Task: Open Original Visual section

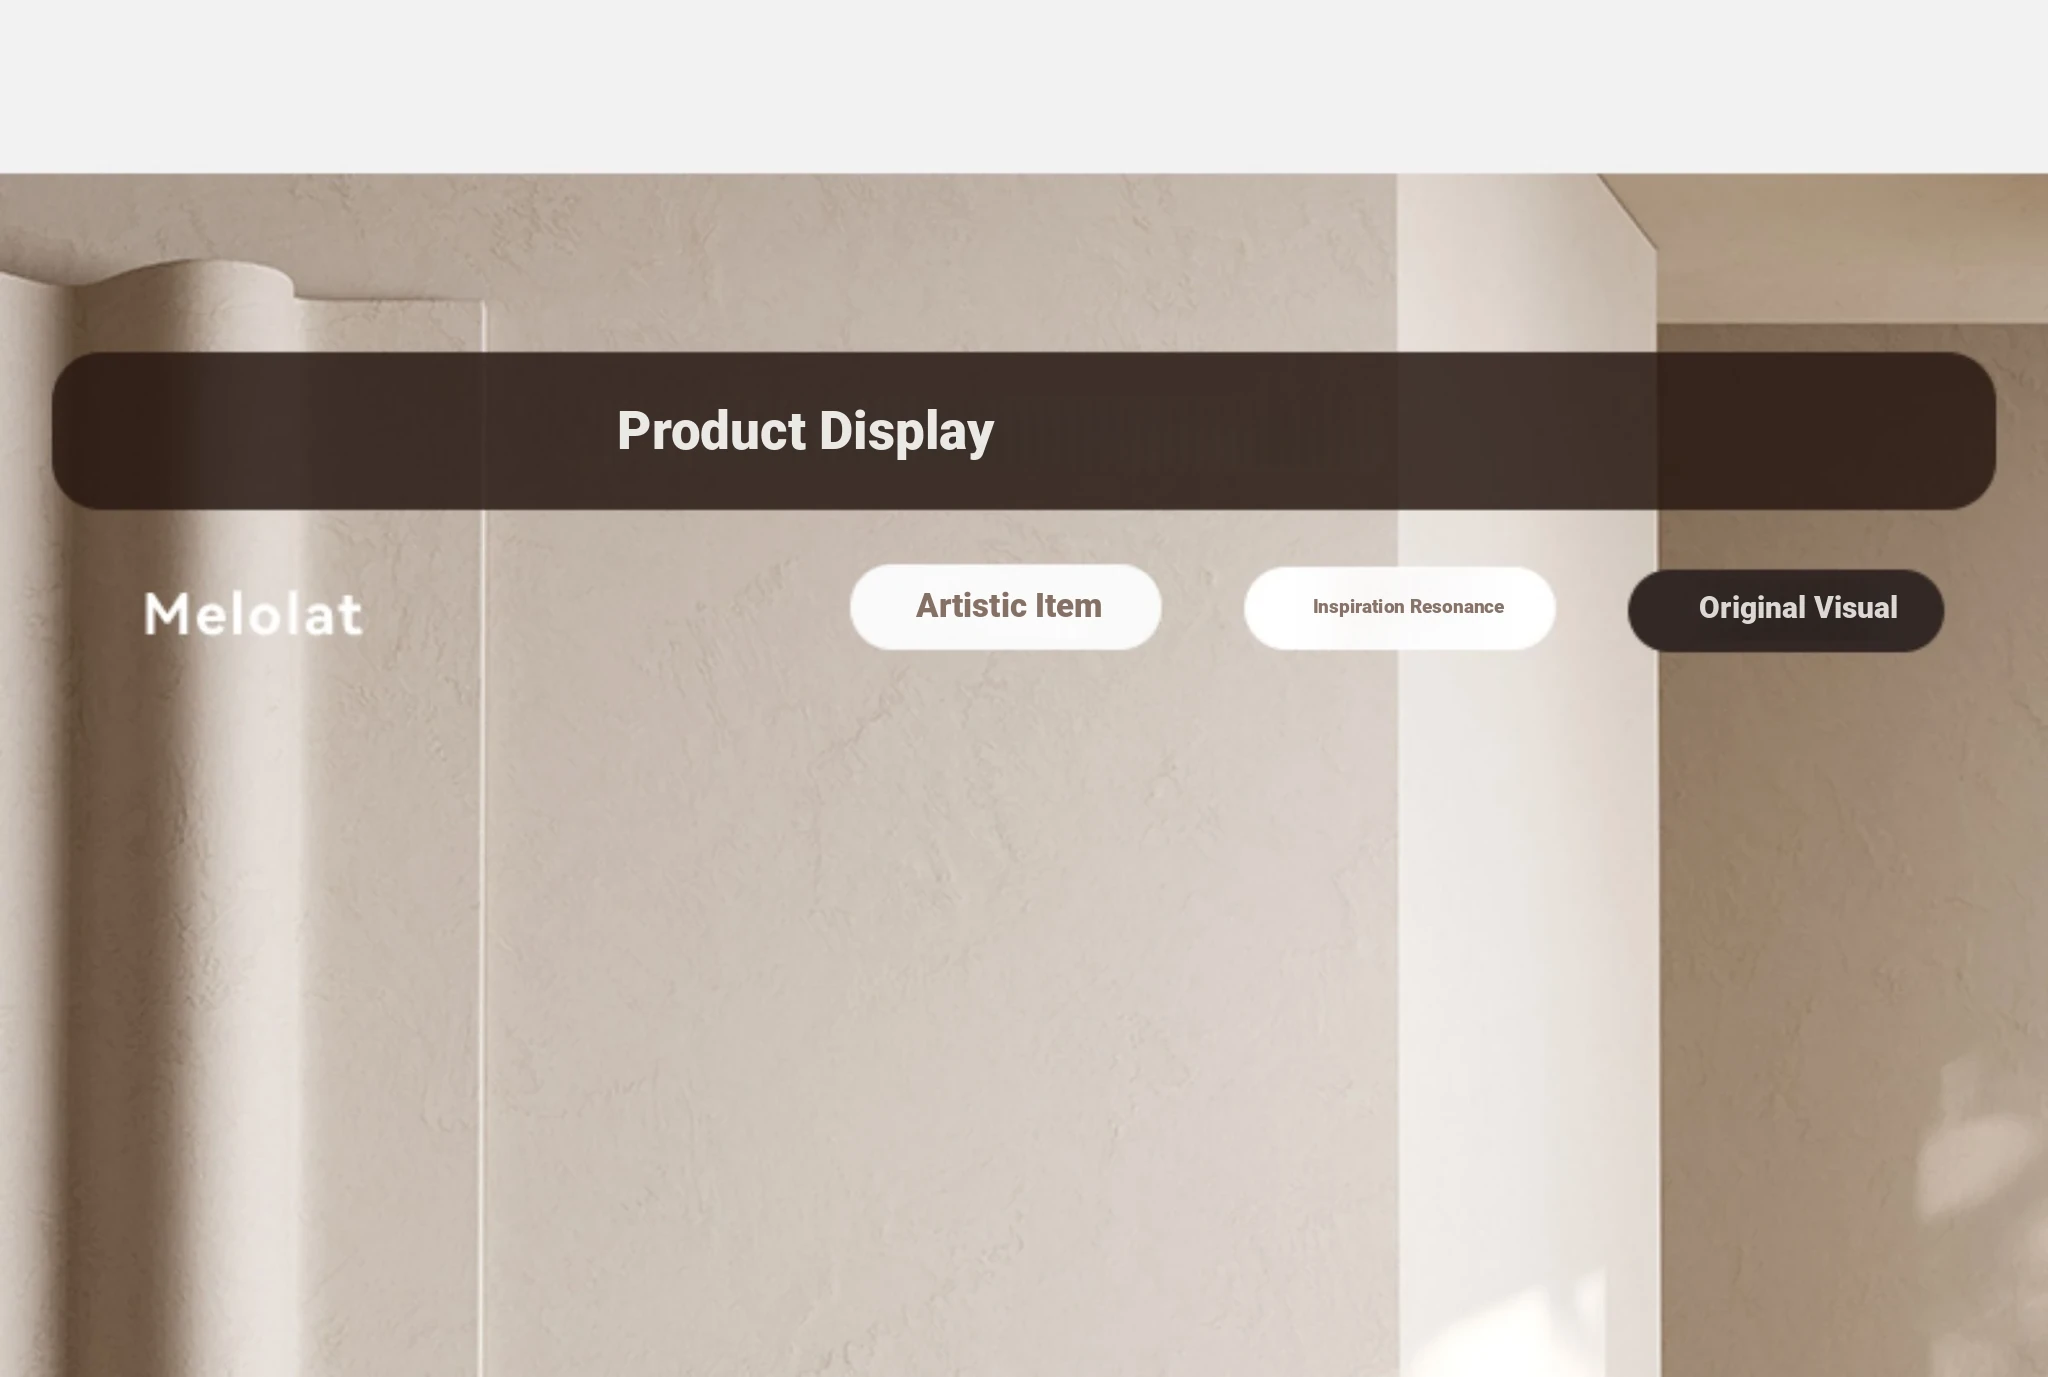Action: click(1785, 610)
